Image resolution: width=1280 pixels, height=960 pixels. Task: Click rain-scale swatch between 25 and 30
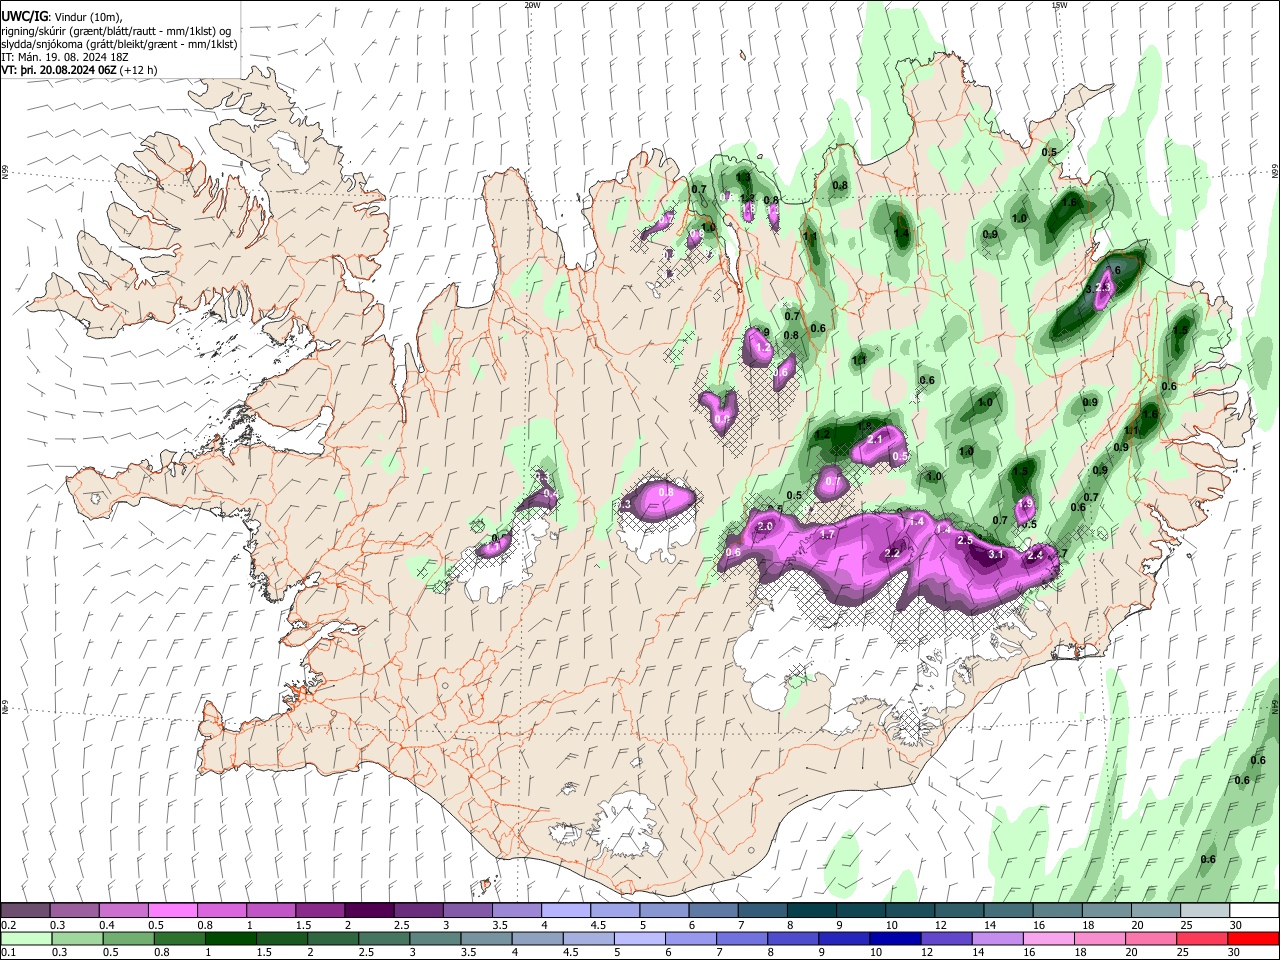point(1205,938)
